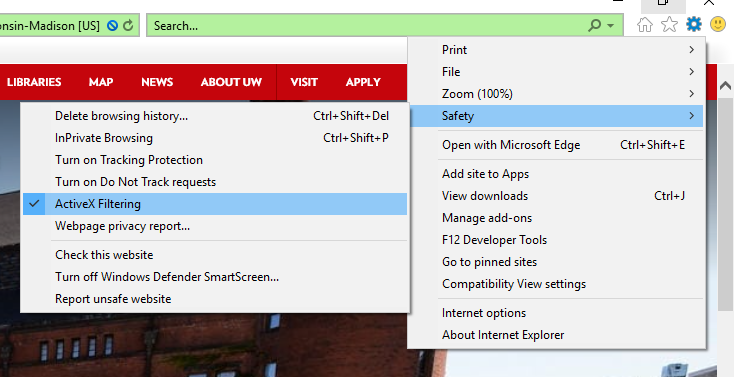Click the Tools gear icon
Screen dimensions: 734x377
click(694, 24)
